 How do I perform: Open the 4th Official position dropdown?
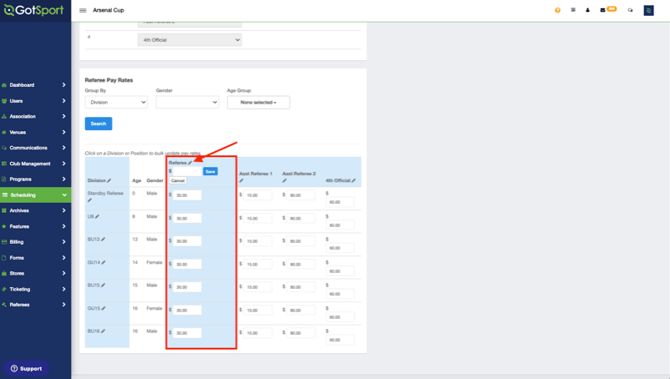190,40
